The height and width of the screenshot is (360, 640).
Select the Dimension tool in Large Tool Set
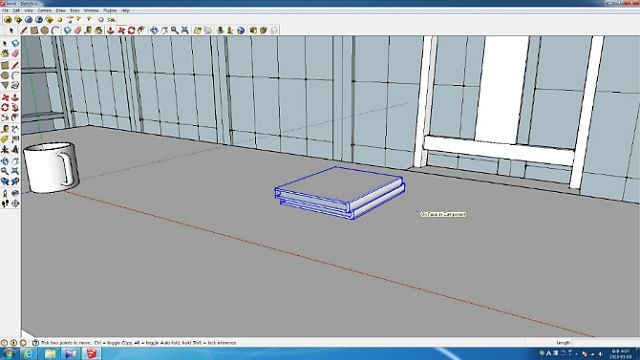tap(15, 129)
